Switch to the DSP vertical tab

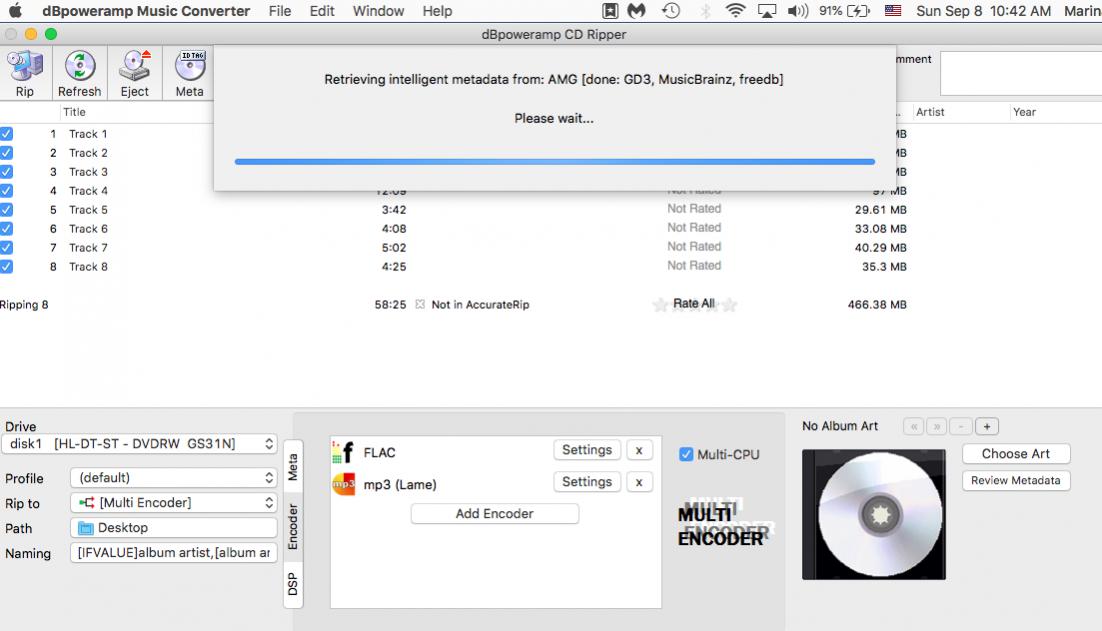point(293,584)
